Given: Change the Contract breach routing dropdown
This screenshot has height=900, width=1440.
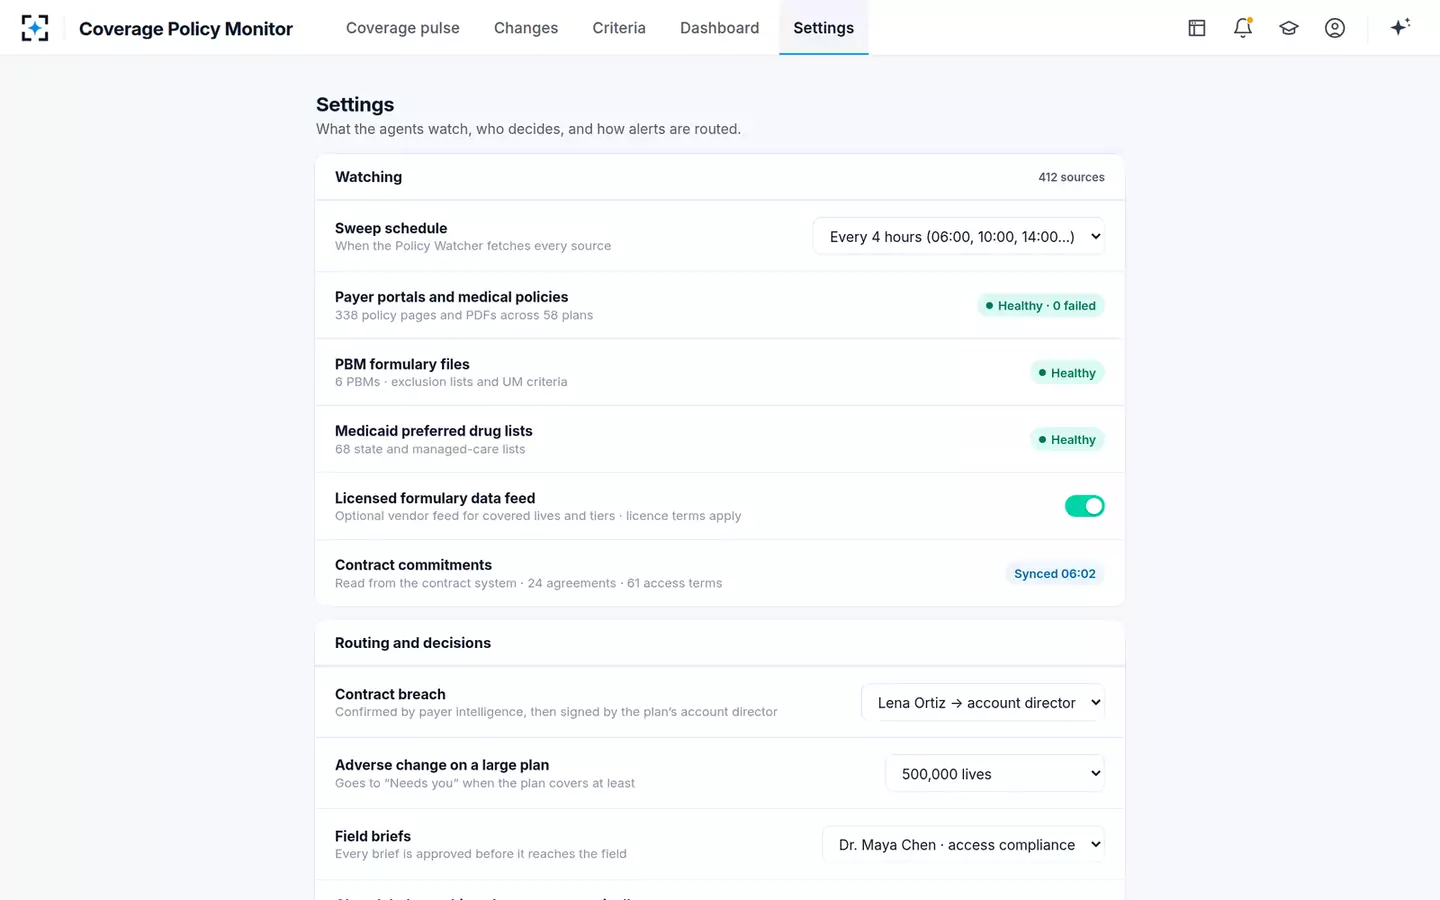Looking at the screenshot, I should click(983, 703).
